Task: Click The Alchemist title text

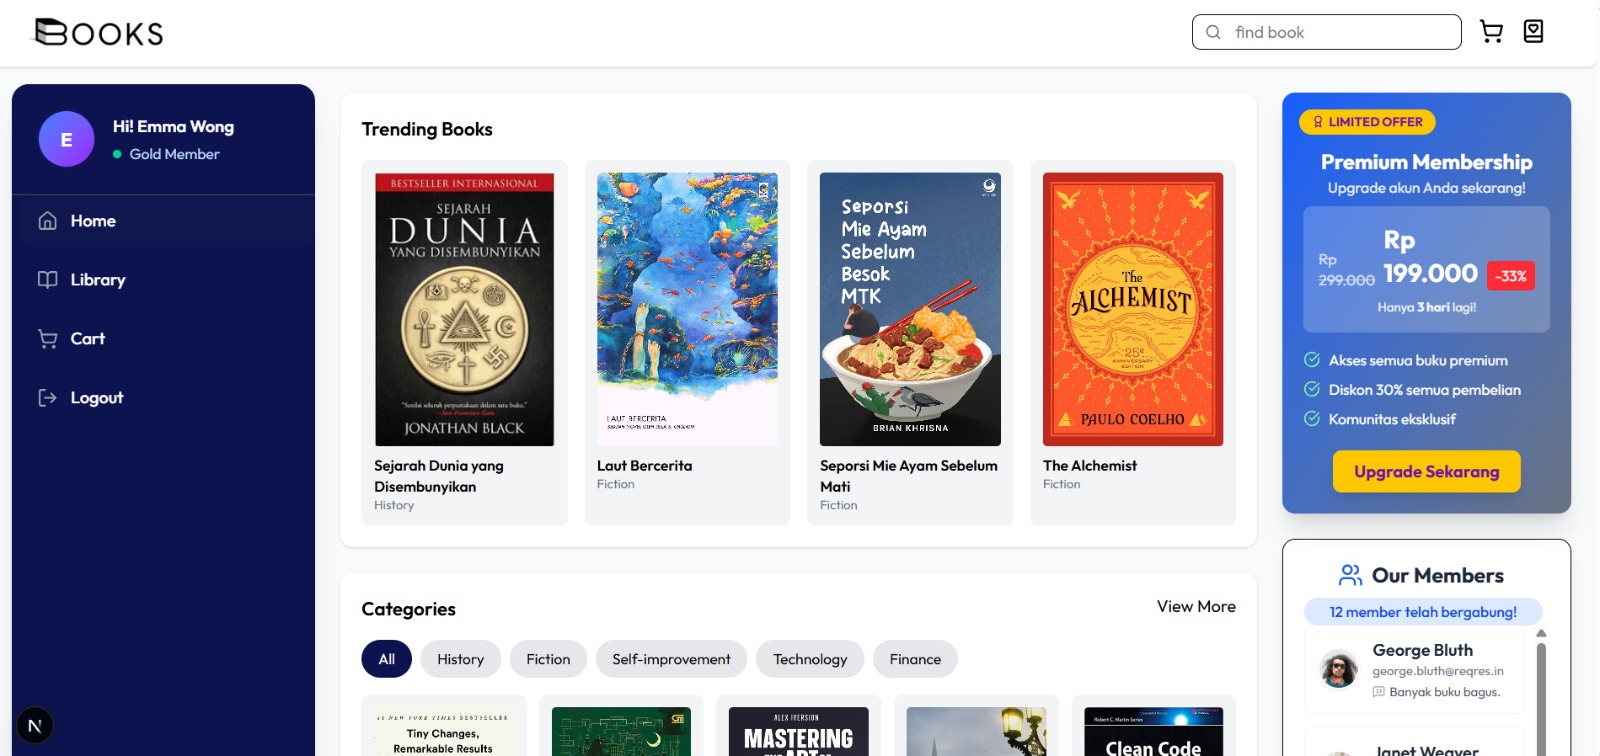Action: click(x=1090, y=466)
